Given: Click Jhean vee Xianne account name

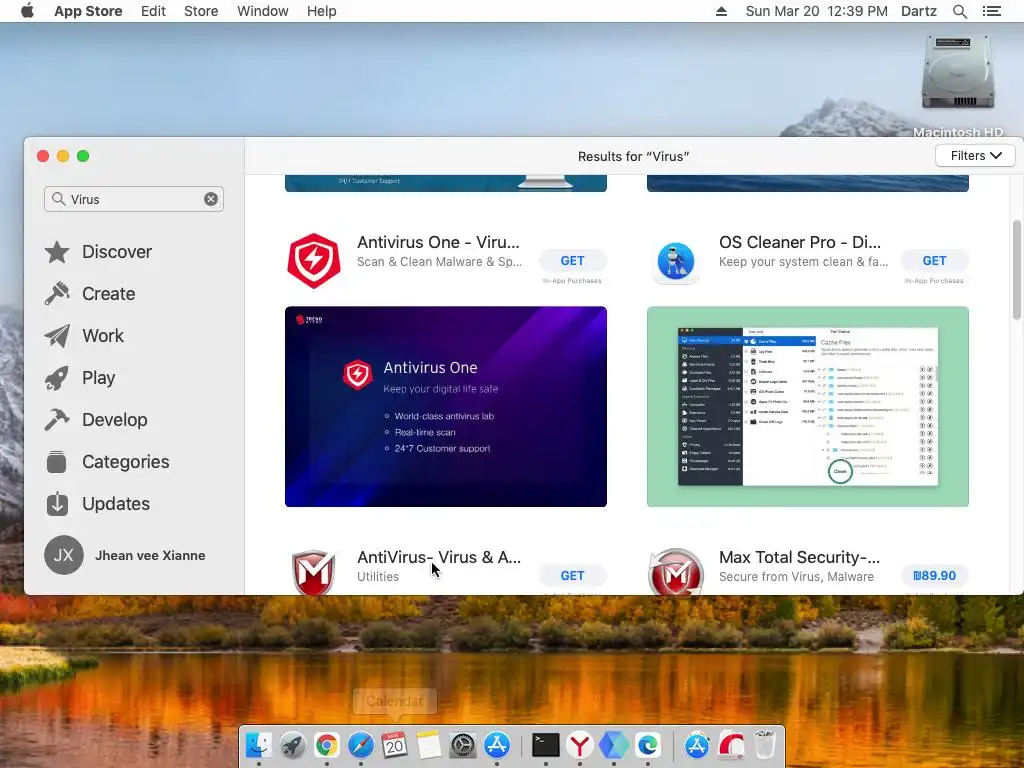Looking at the screenshot, I should click(x=150, y=555).
